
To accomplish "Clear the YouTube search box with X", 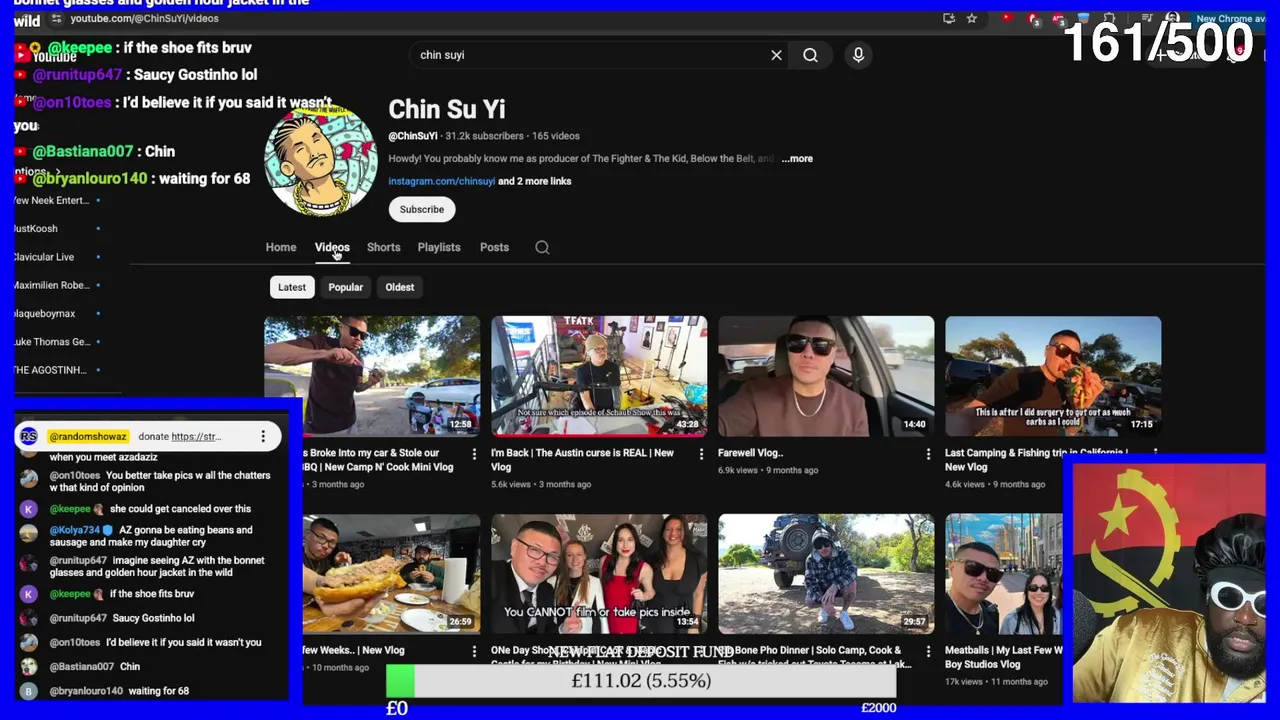I will [776, 55].
